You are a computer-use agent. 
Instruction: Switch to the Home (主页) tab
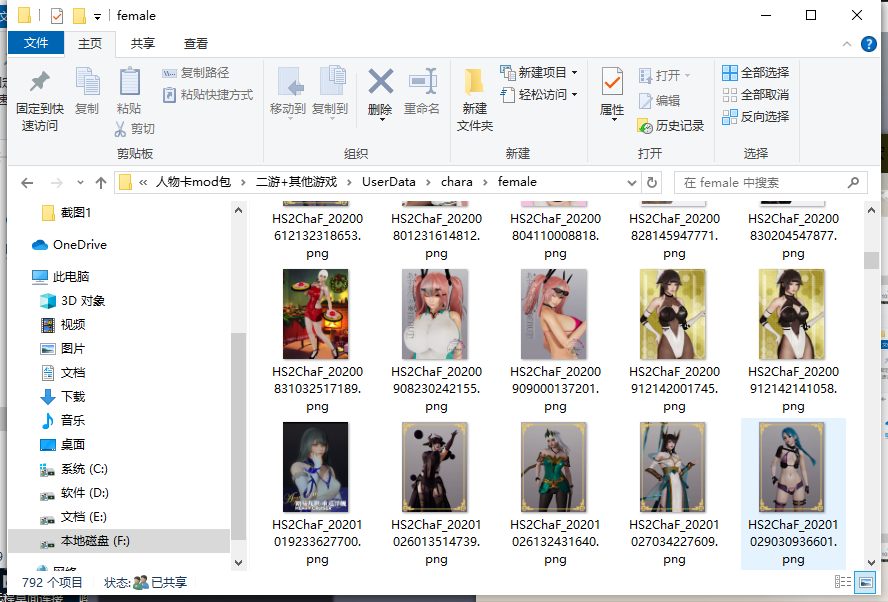[x=90, y=44]
